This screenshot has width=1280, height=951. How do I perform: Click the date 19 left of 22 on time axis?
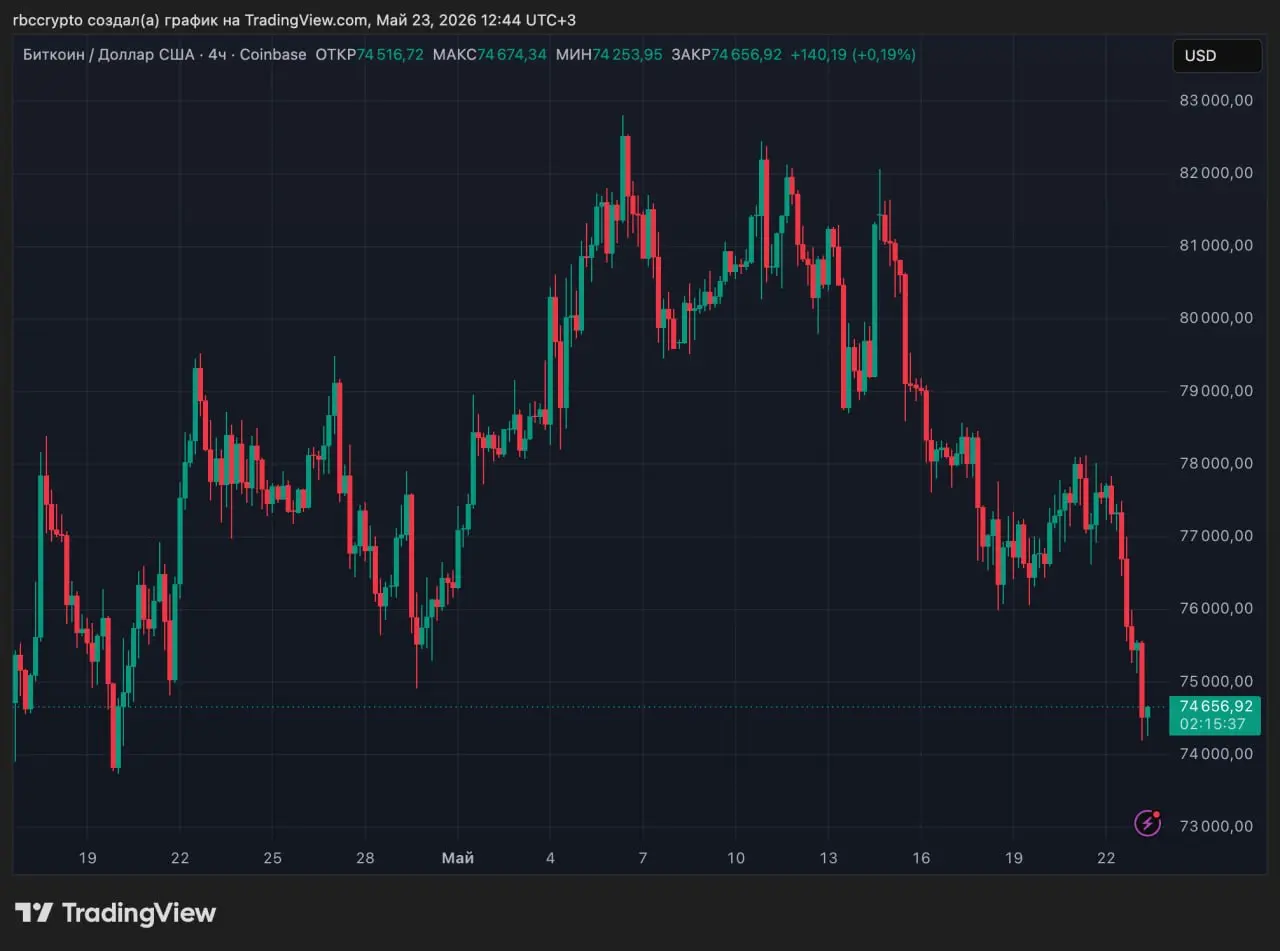[x=87, y=858]
